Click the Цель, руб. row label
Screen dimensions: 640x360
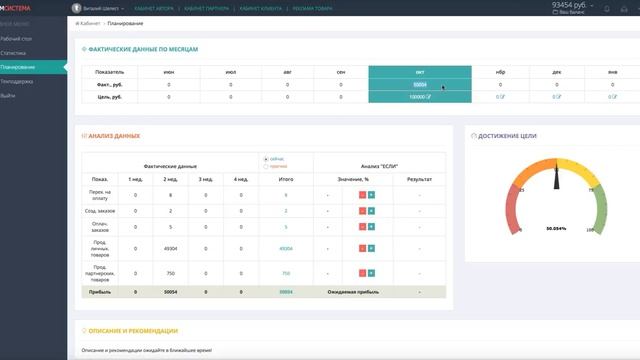109,97
